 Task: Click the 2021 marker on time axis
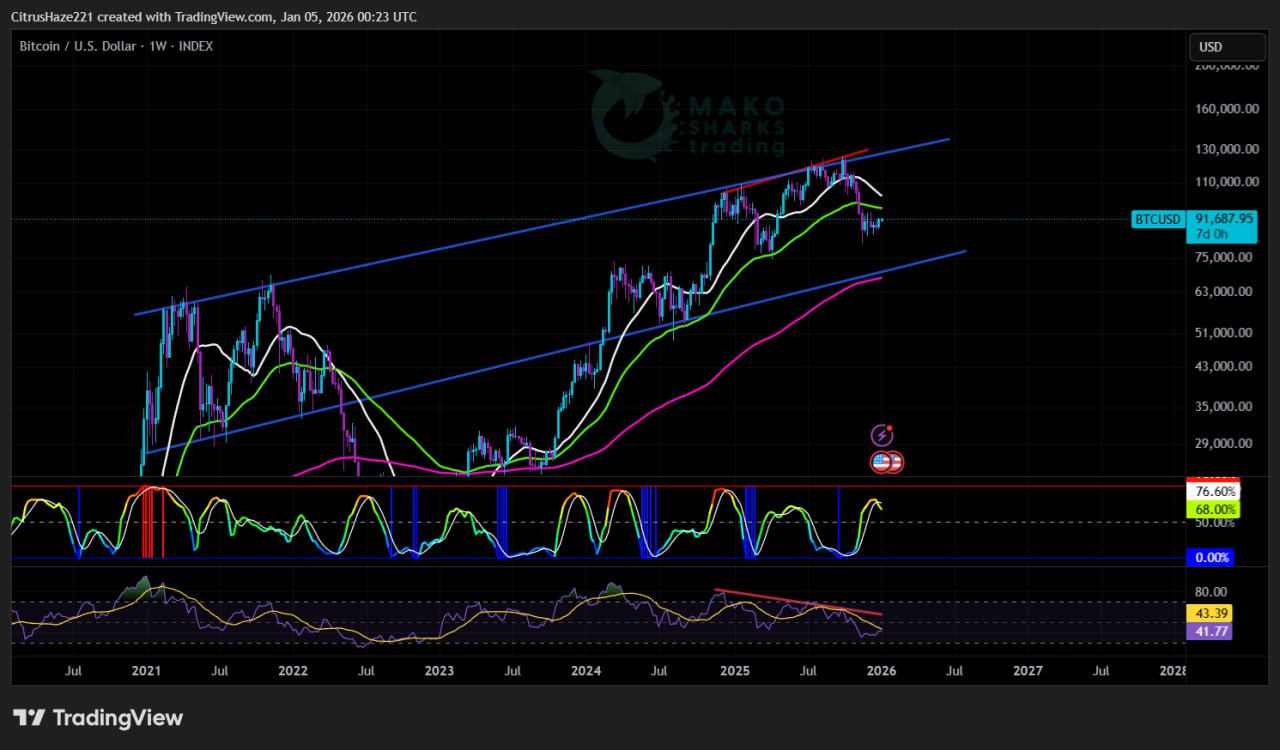(147, 671)
